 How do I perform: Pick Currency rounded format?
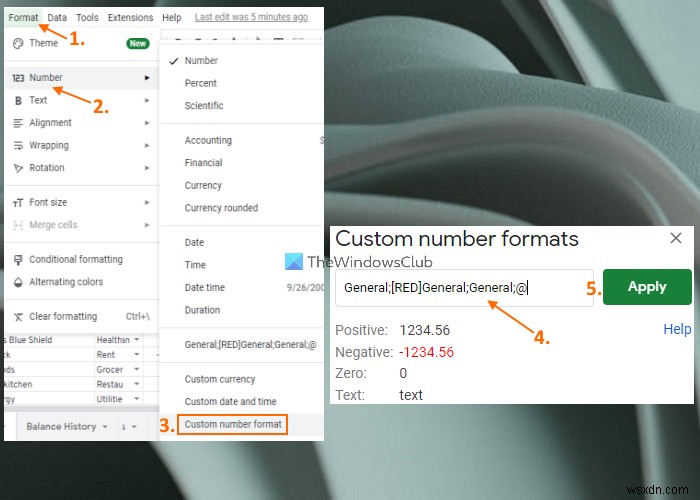click(242, 208)
